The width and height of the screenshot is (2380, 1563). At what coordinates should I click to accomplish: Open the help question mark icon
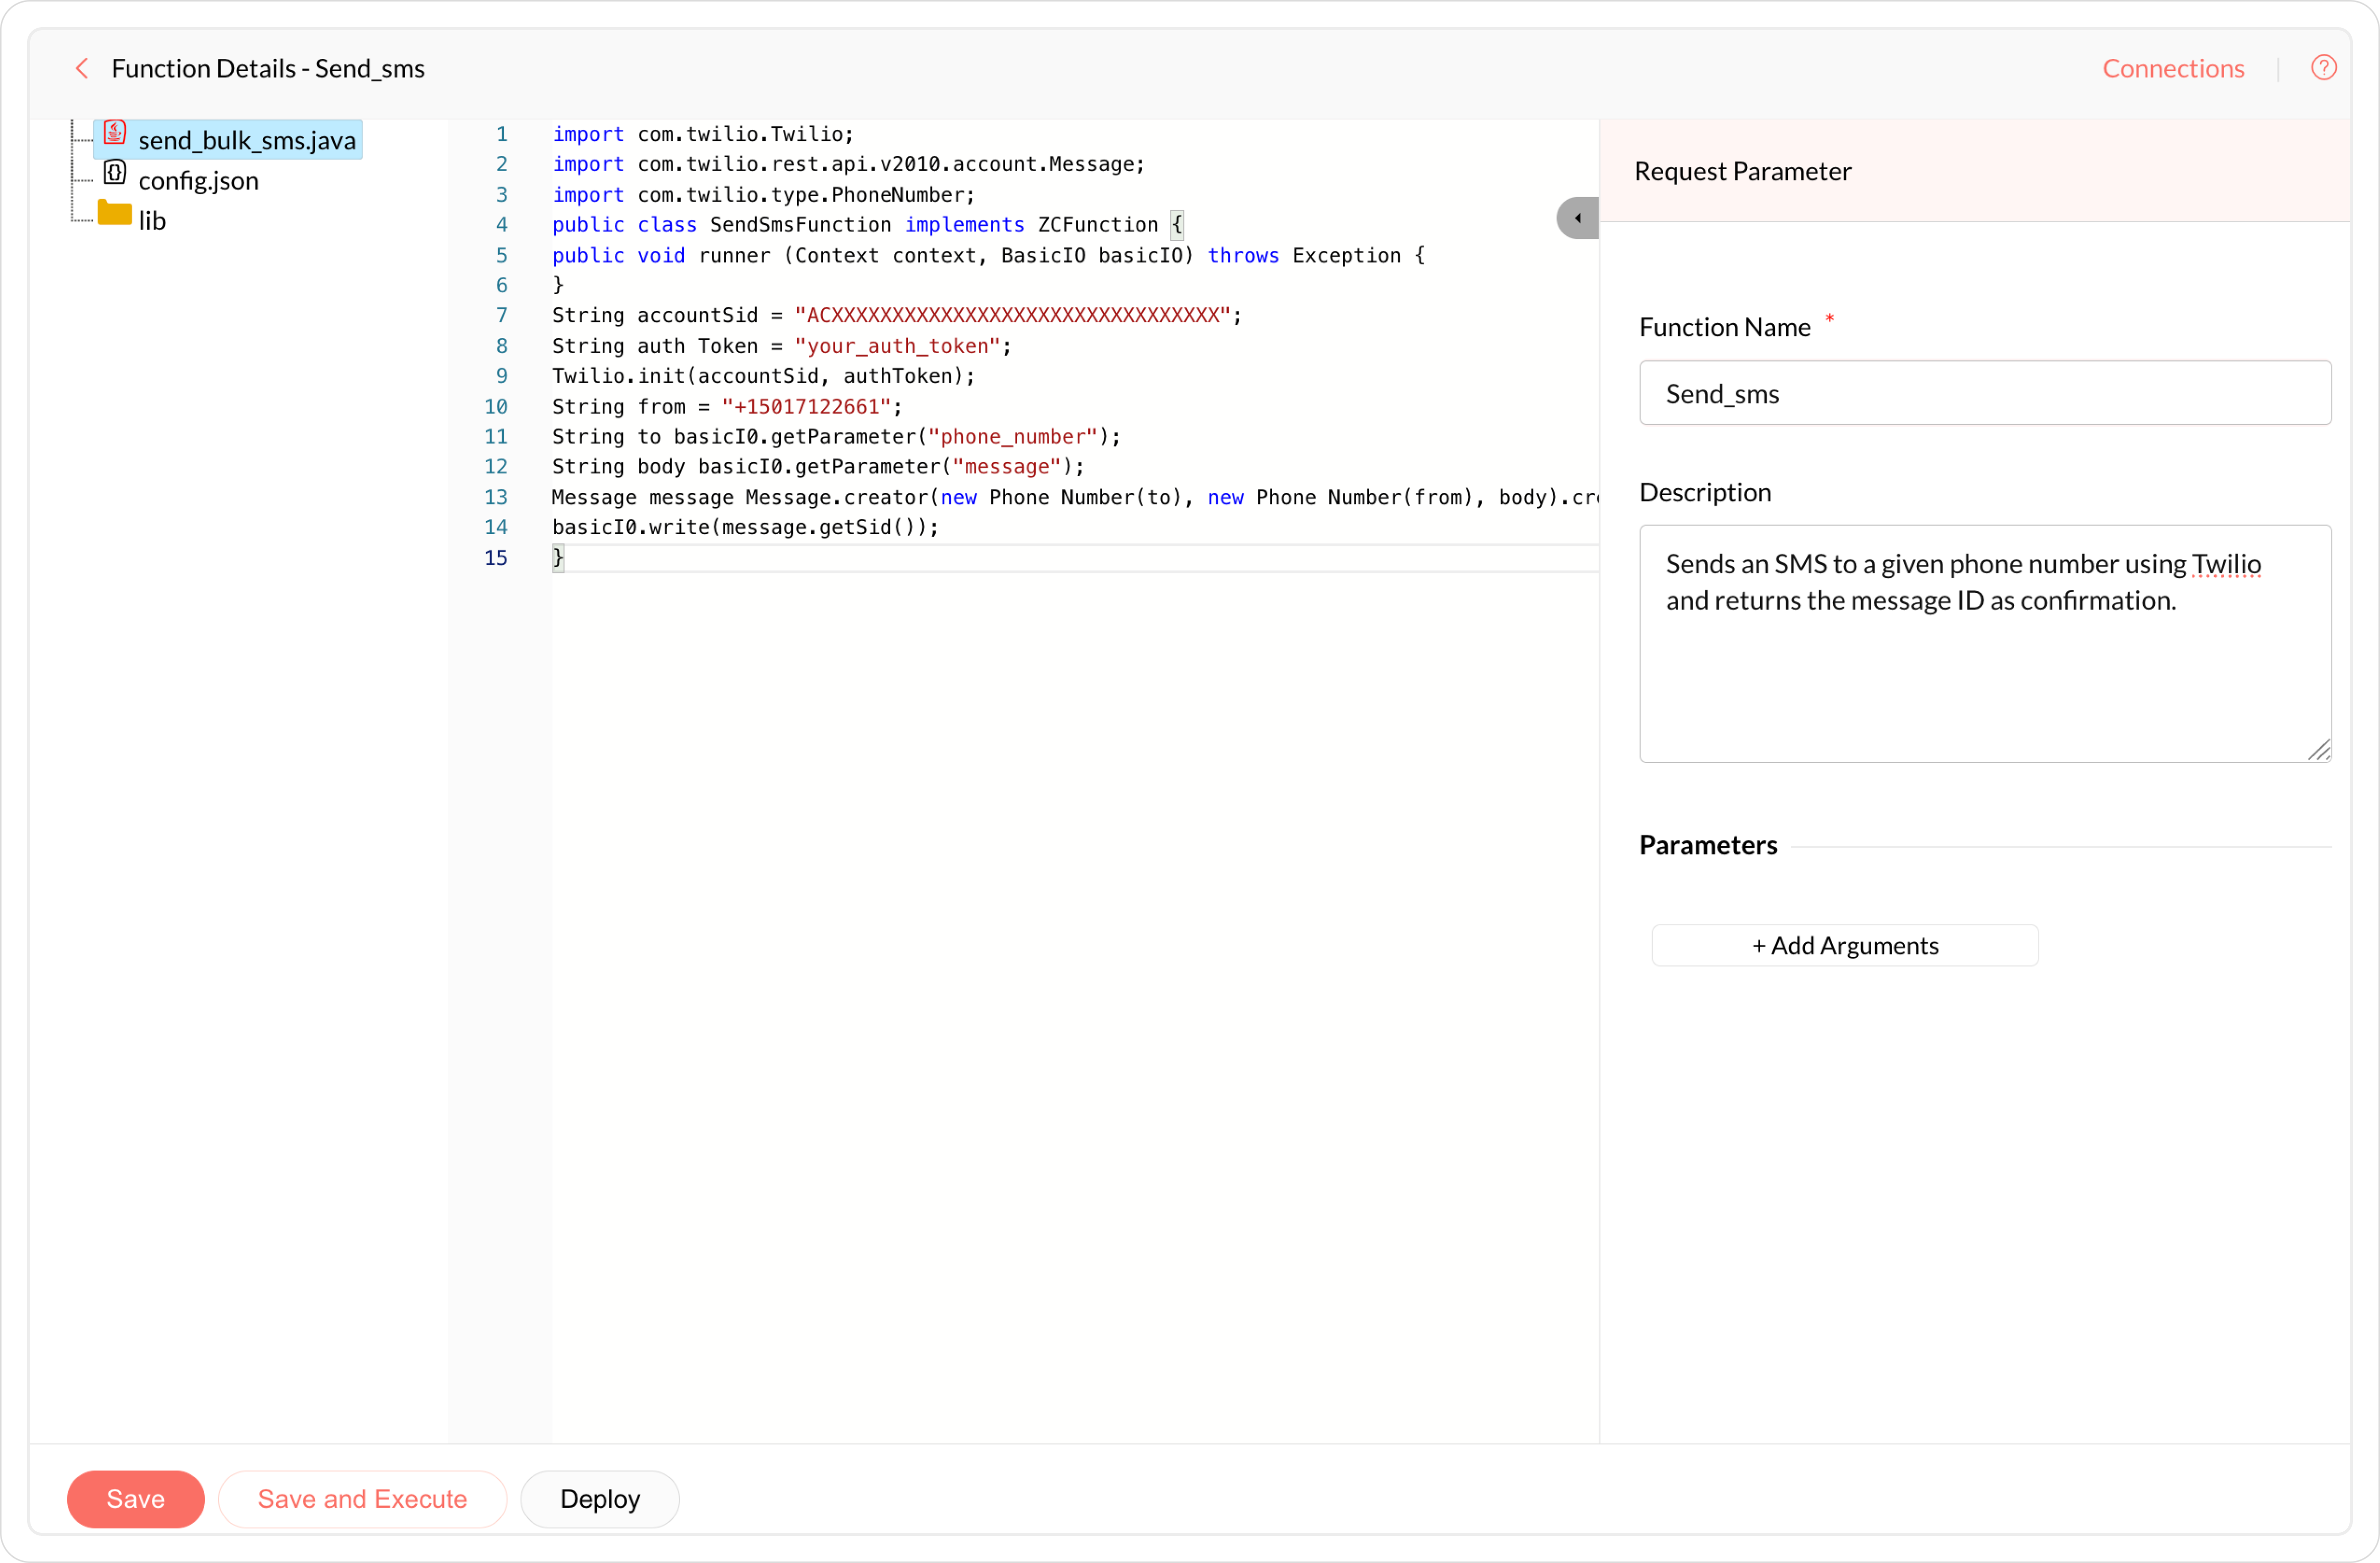[x=2323, y=68]
